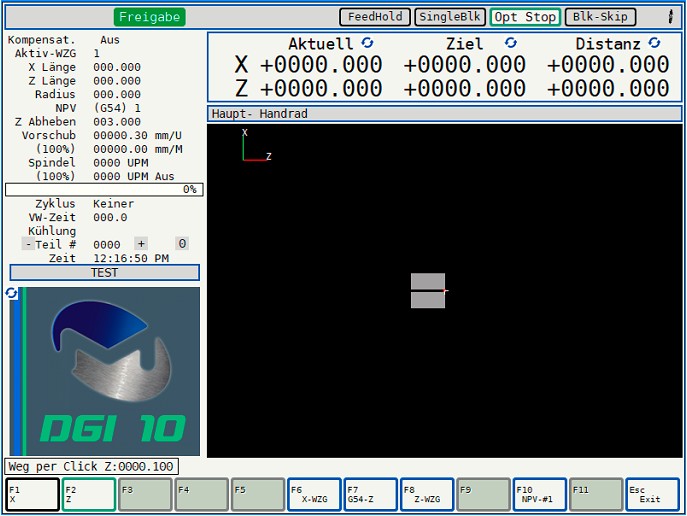Select the F1 X axis softkey
The image size is (687, 516).
(32, 495)
